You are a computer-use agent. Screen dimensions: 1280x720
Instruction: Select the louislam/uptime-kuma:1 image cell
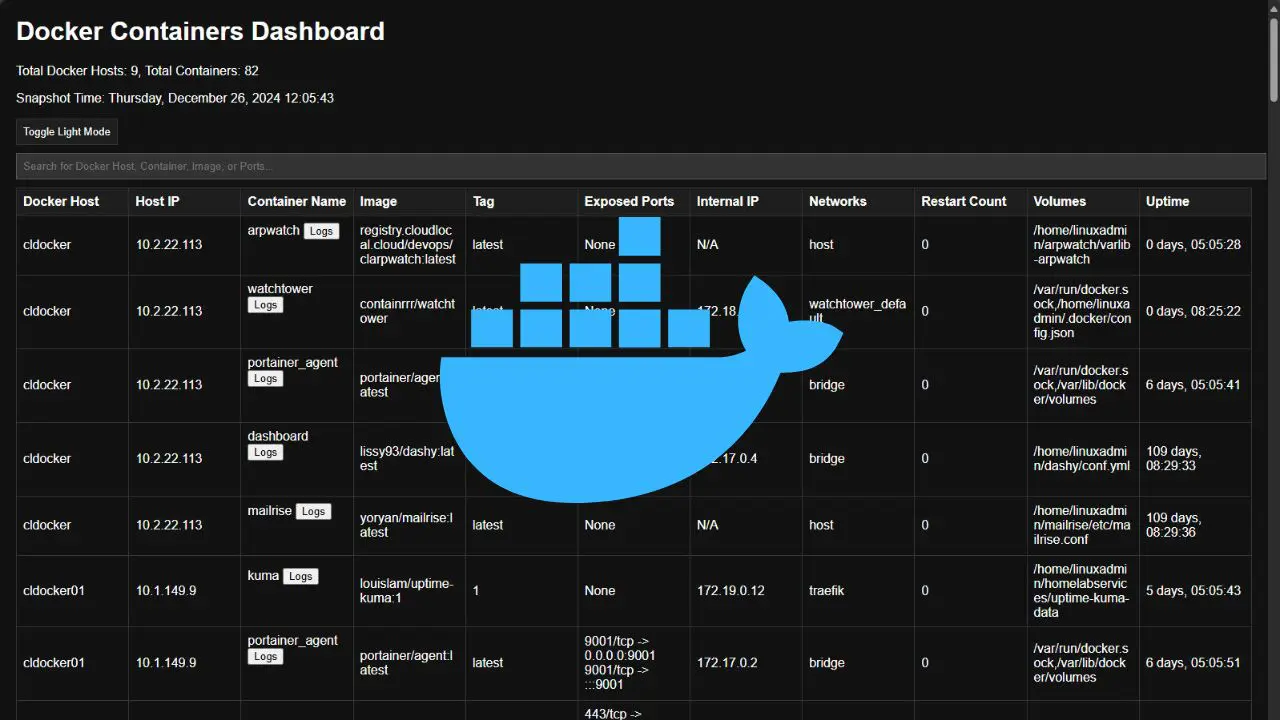pyautogui.click(x=407, y=591)
